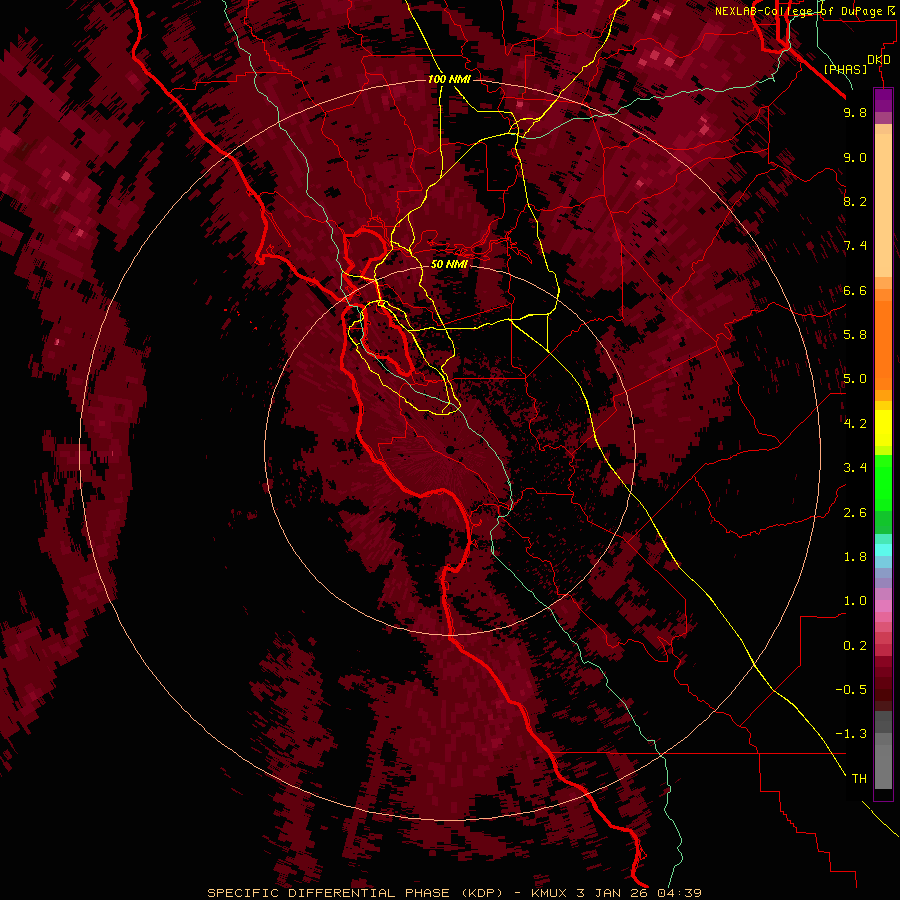This screenshot has width=900, height=900.
Task: Click the NEXLAB-College of DuPage credit text
Action: tap(805, 11)
